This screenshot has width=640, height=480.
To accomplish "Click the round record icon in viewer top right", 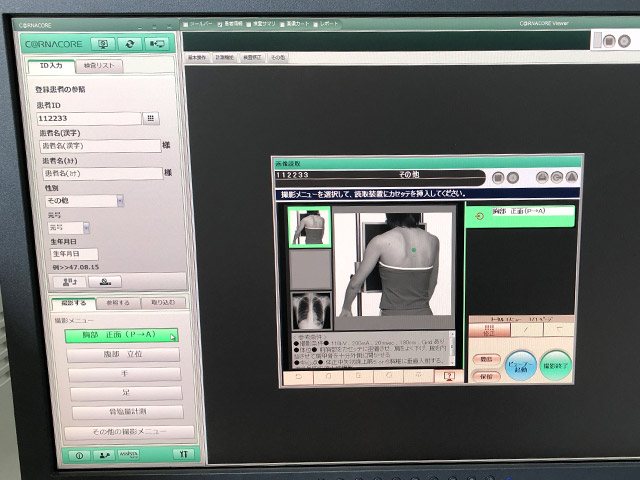I will [x=624, y=41].
